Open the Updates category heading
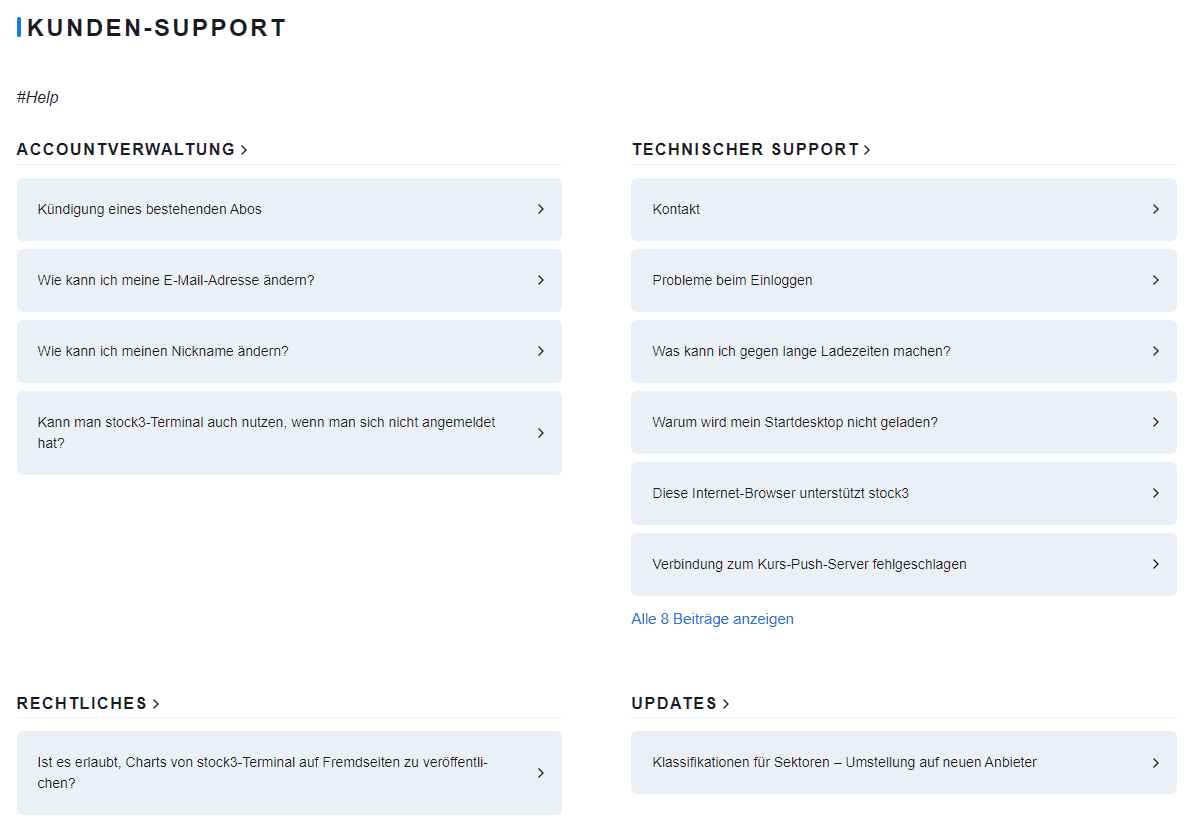The height and width of the screenshot is (817, 1199). coord(674,704)
